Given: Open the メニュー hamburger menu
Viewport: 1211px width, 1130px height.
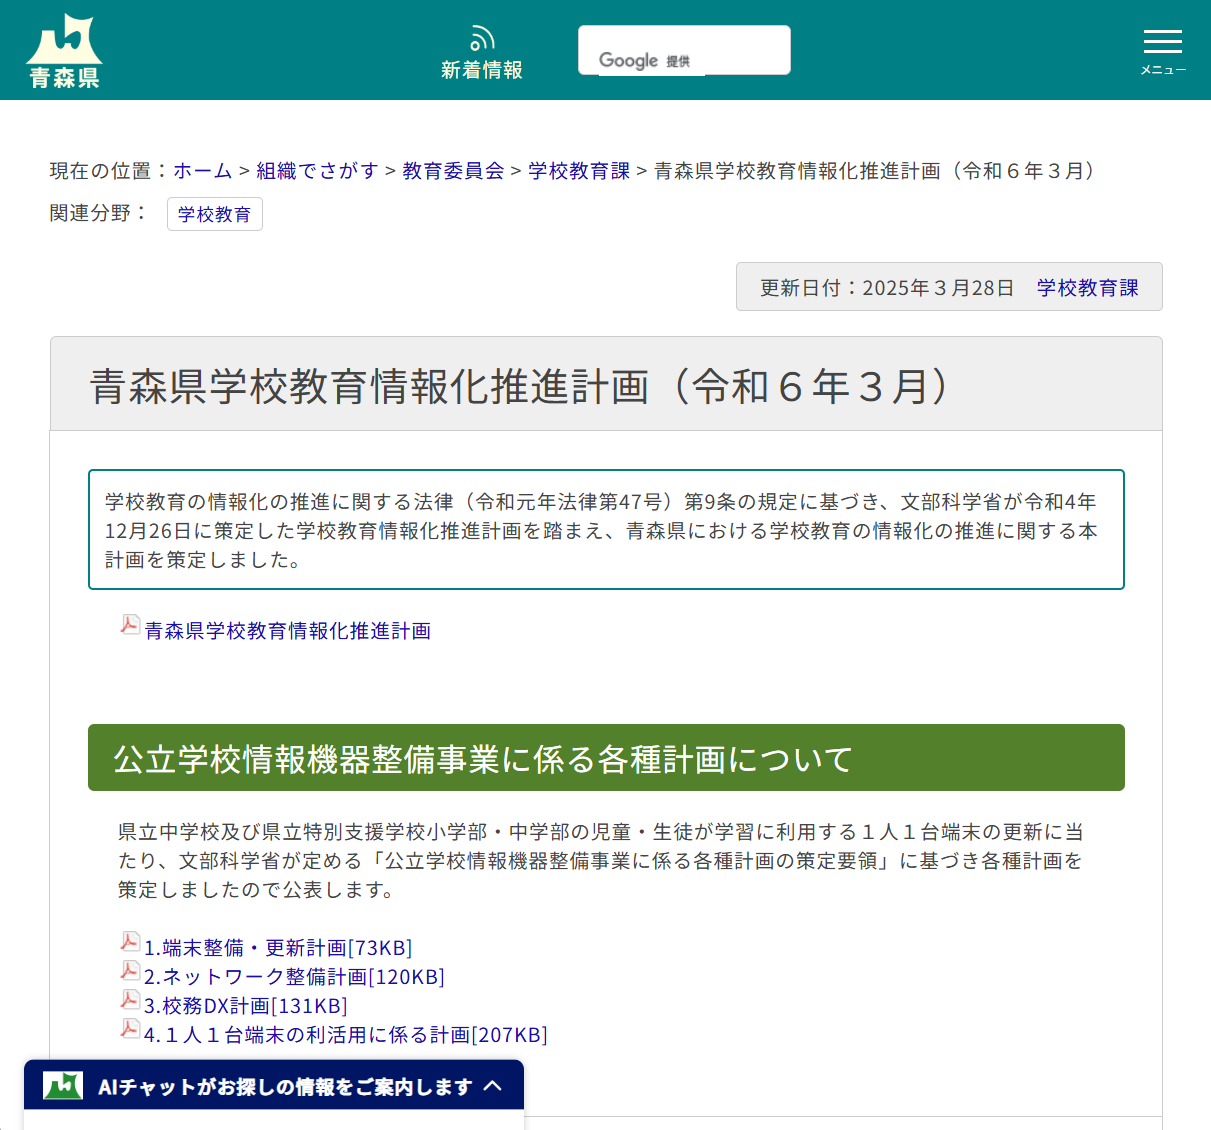Looking at the screenshot, I should (1162, 42).
